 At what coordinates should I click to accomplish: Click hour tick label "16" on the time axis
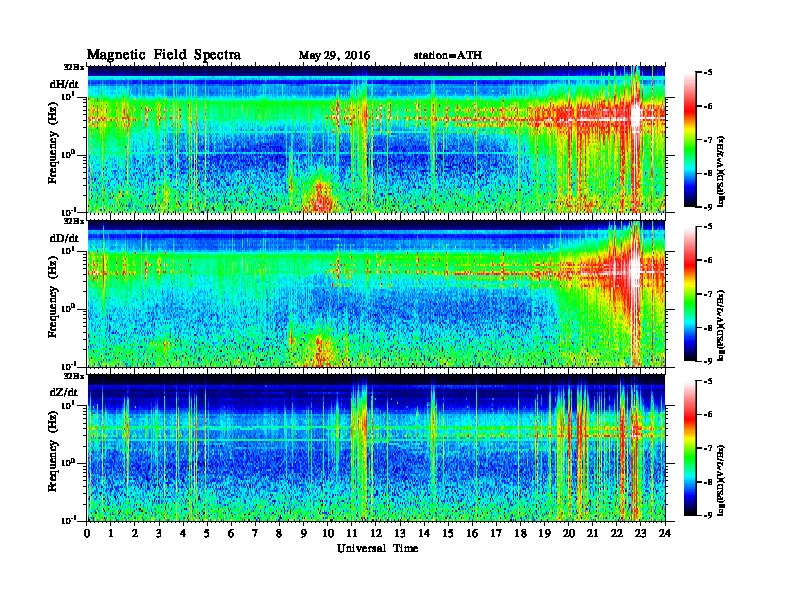472,533
